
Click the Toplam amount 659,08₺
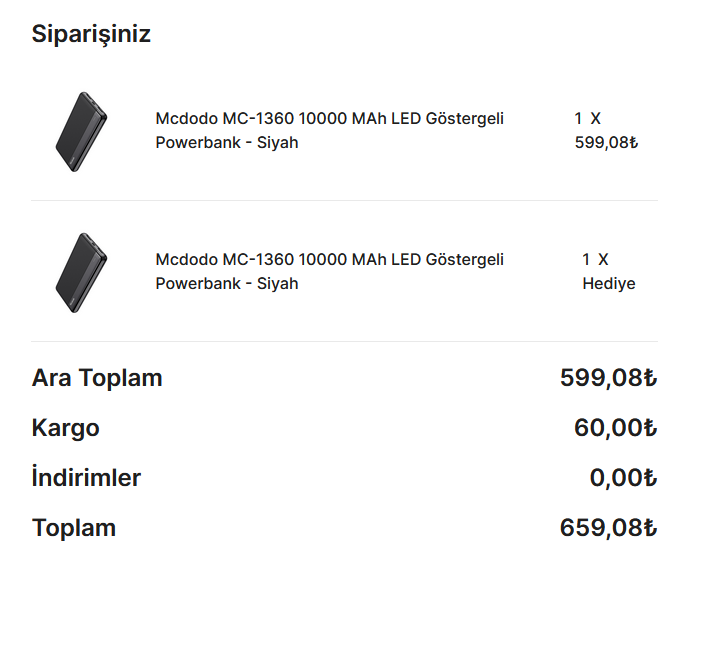(608, 529)
